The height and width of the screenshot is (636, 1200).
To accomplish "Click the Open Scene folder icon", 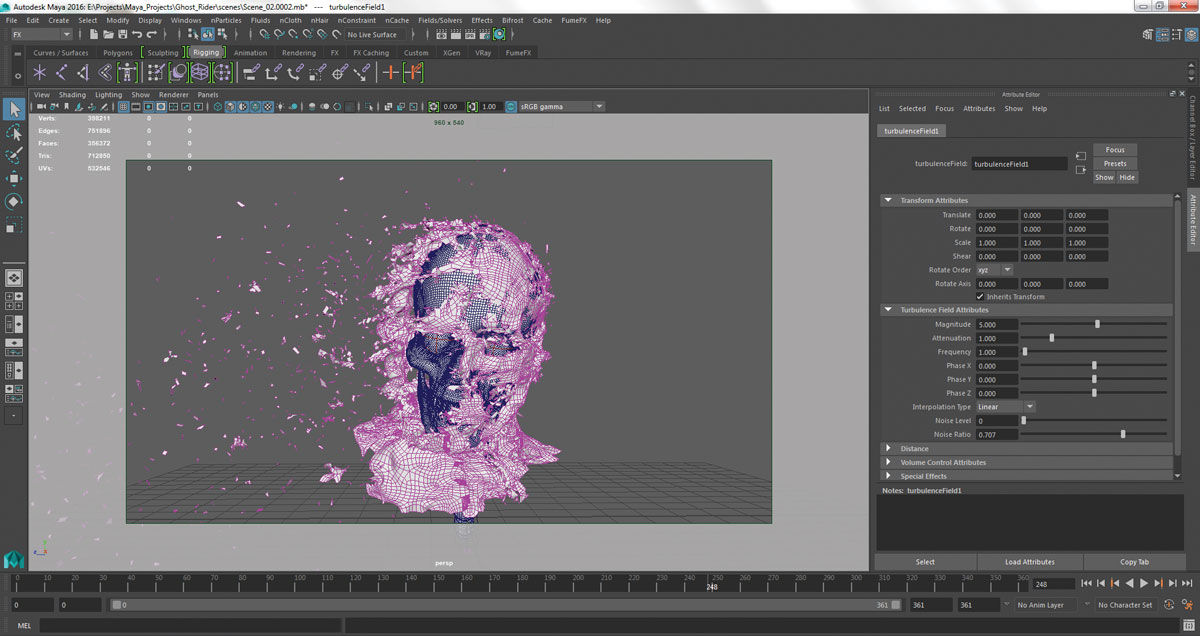I will 108,34.
